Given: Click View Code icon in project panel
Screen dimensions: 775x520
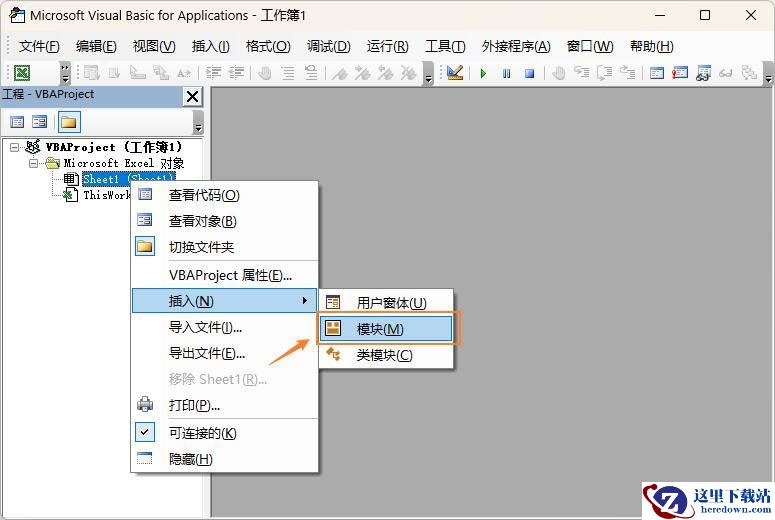Looking at the screenshot, I should coord(17,122).
